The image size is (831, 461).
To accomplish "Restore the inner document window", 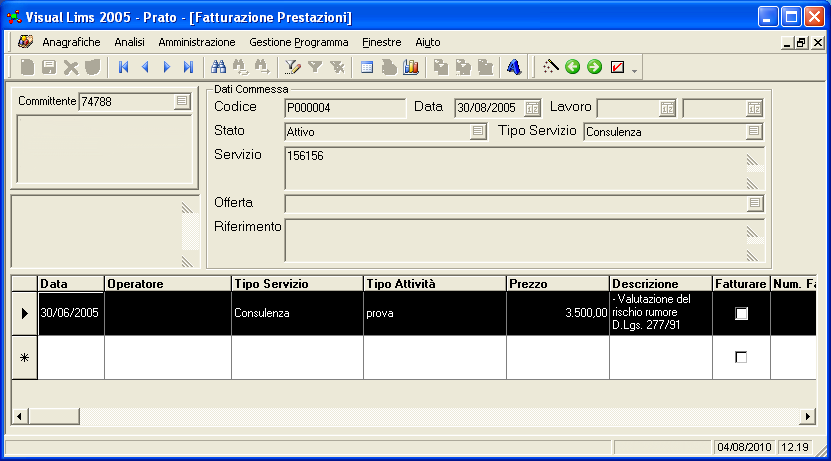I will (801, 42).
